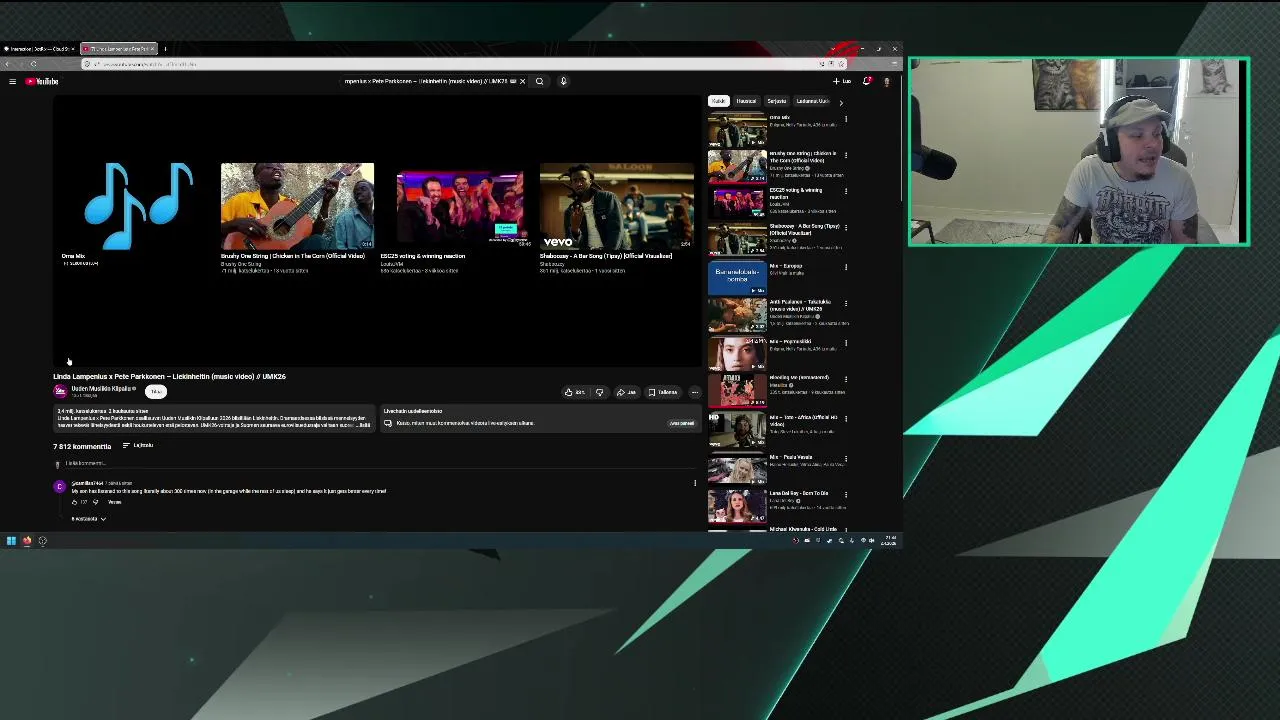
Task: Open the YouTube hamburger guide menu
Action: click(12, 81)
